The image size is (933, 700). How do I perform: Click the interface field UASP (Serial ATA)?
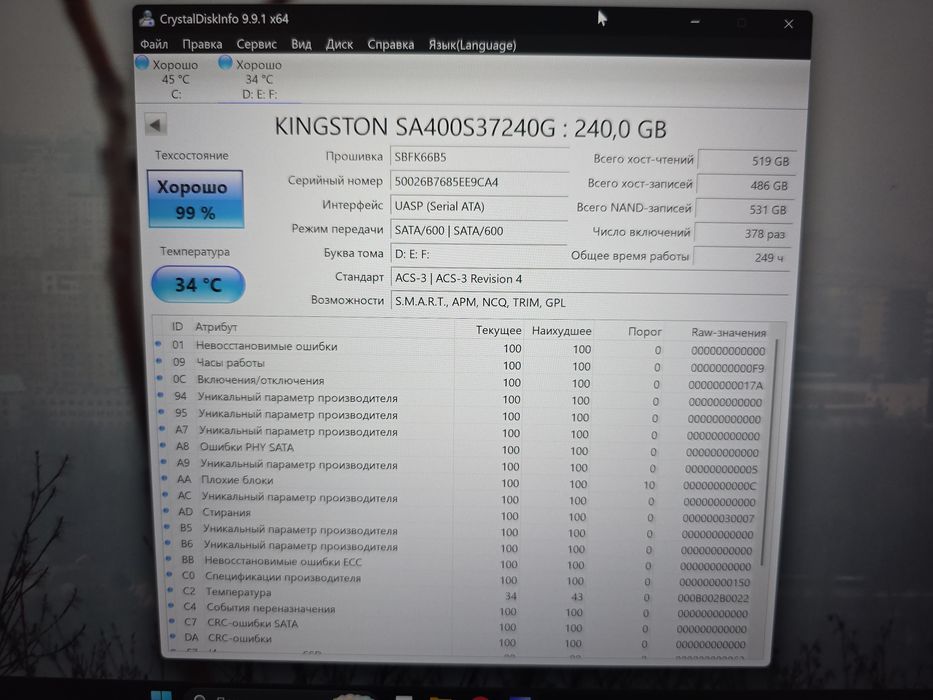pos(479,206)
